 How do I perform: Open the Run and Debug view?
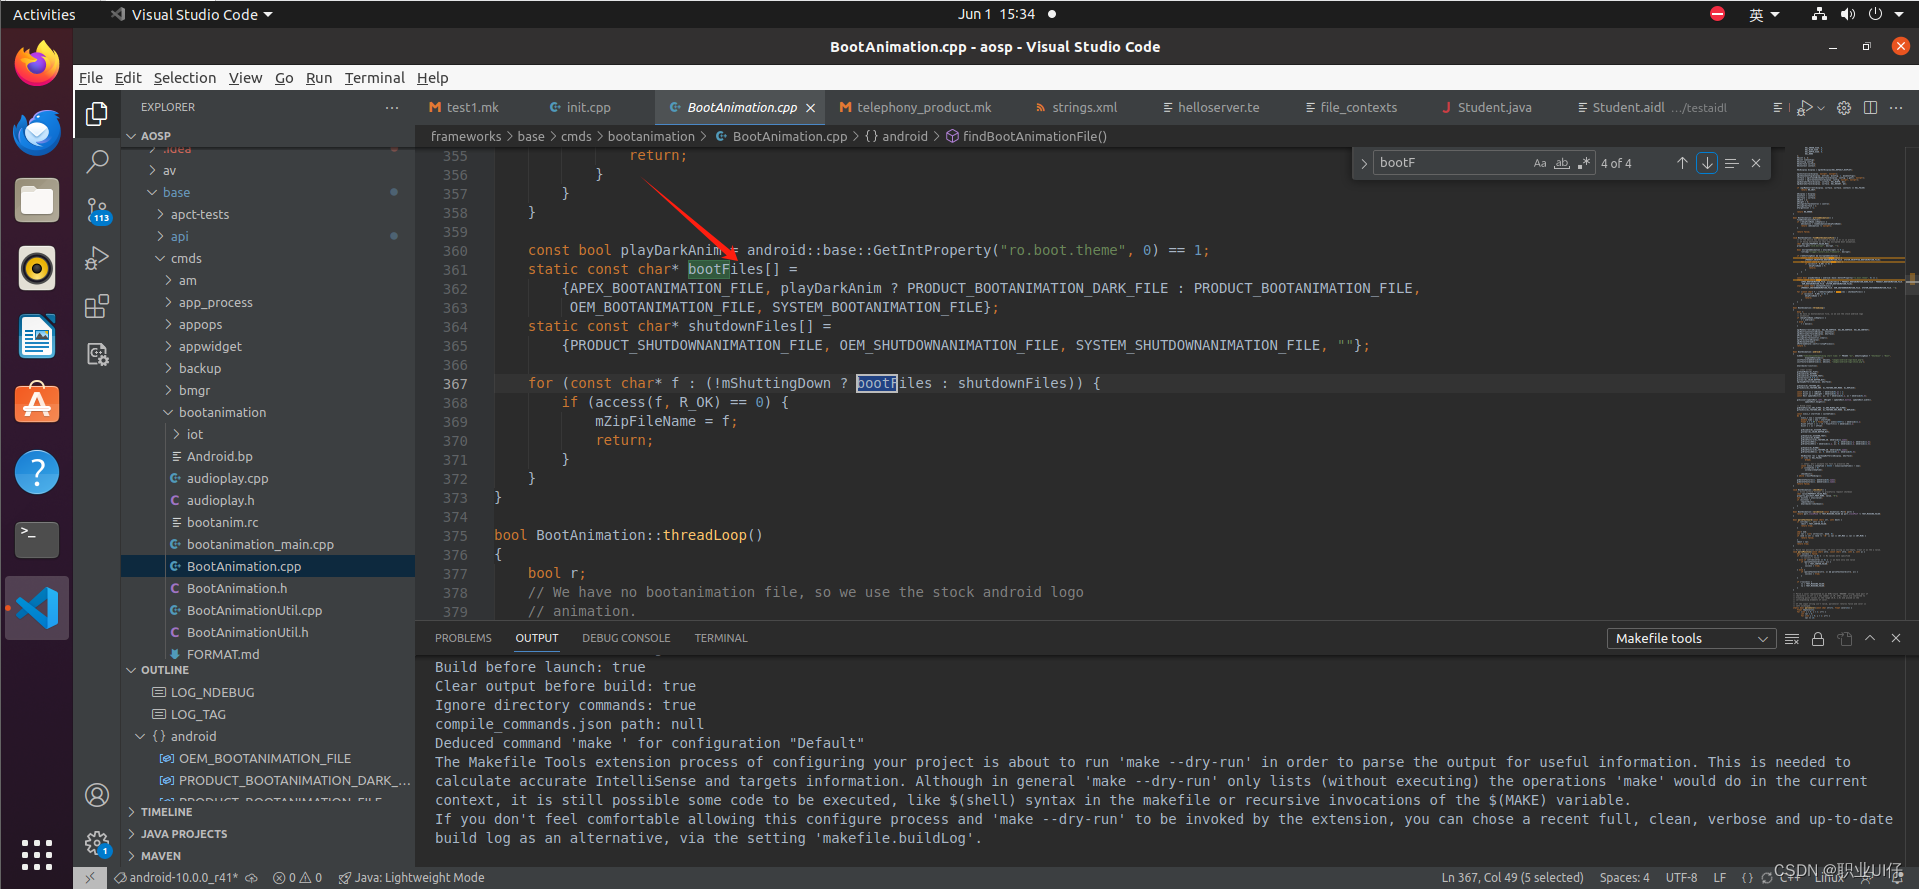[x=97, y=258]
